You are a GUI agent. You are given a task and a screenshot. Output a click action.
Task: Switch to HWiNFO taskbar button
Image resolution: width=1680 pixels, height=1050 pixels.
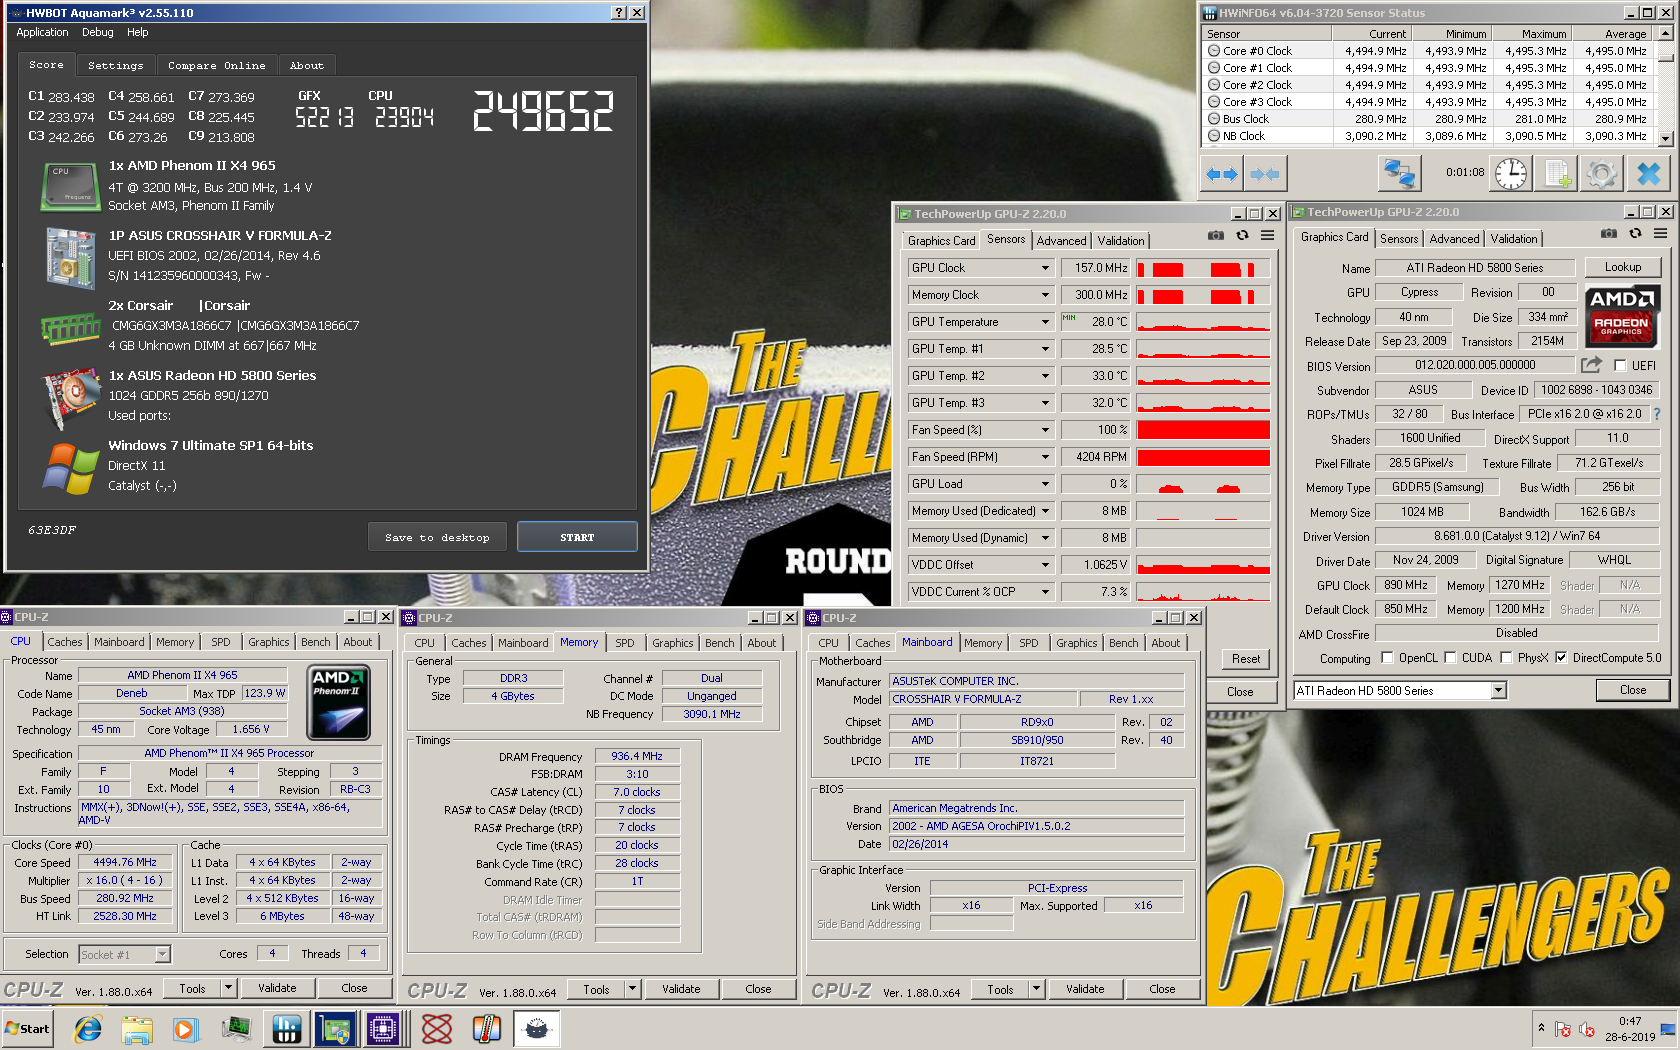point(286,1028)
